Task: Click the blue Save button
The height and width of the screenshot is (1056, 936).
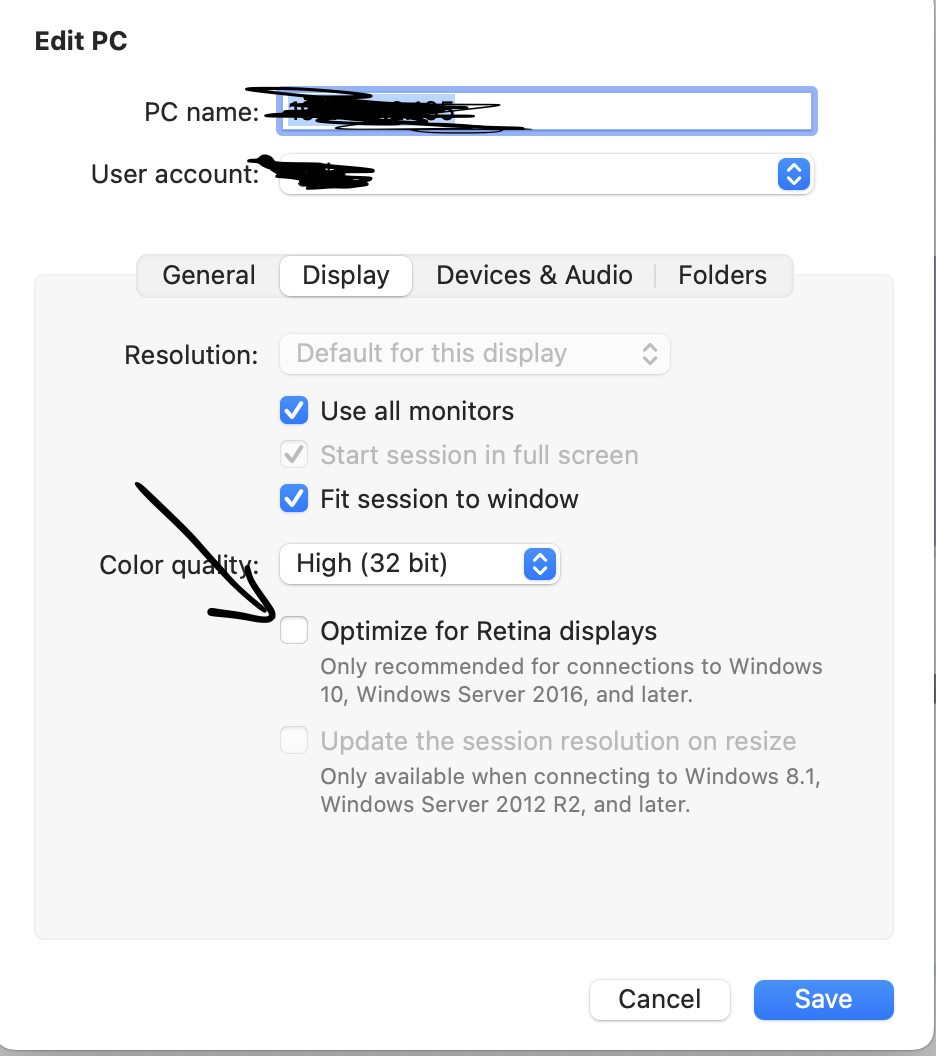Action: [x=823, y=999]
